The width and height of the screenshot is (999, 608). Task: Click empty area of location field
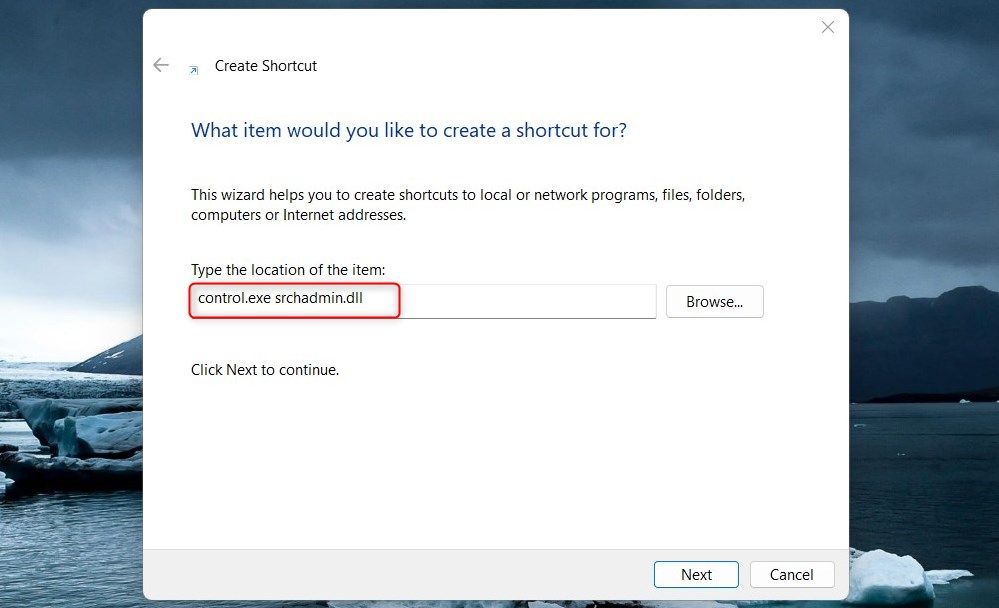528,301
